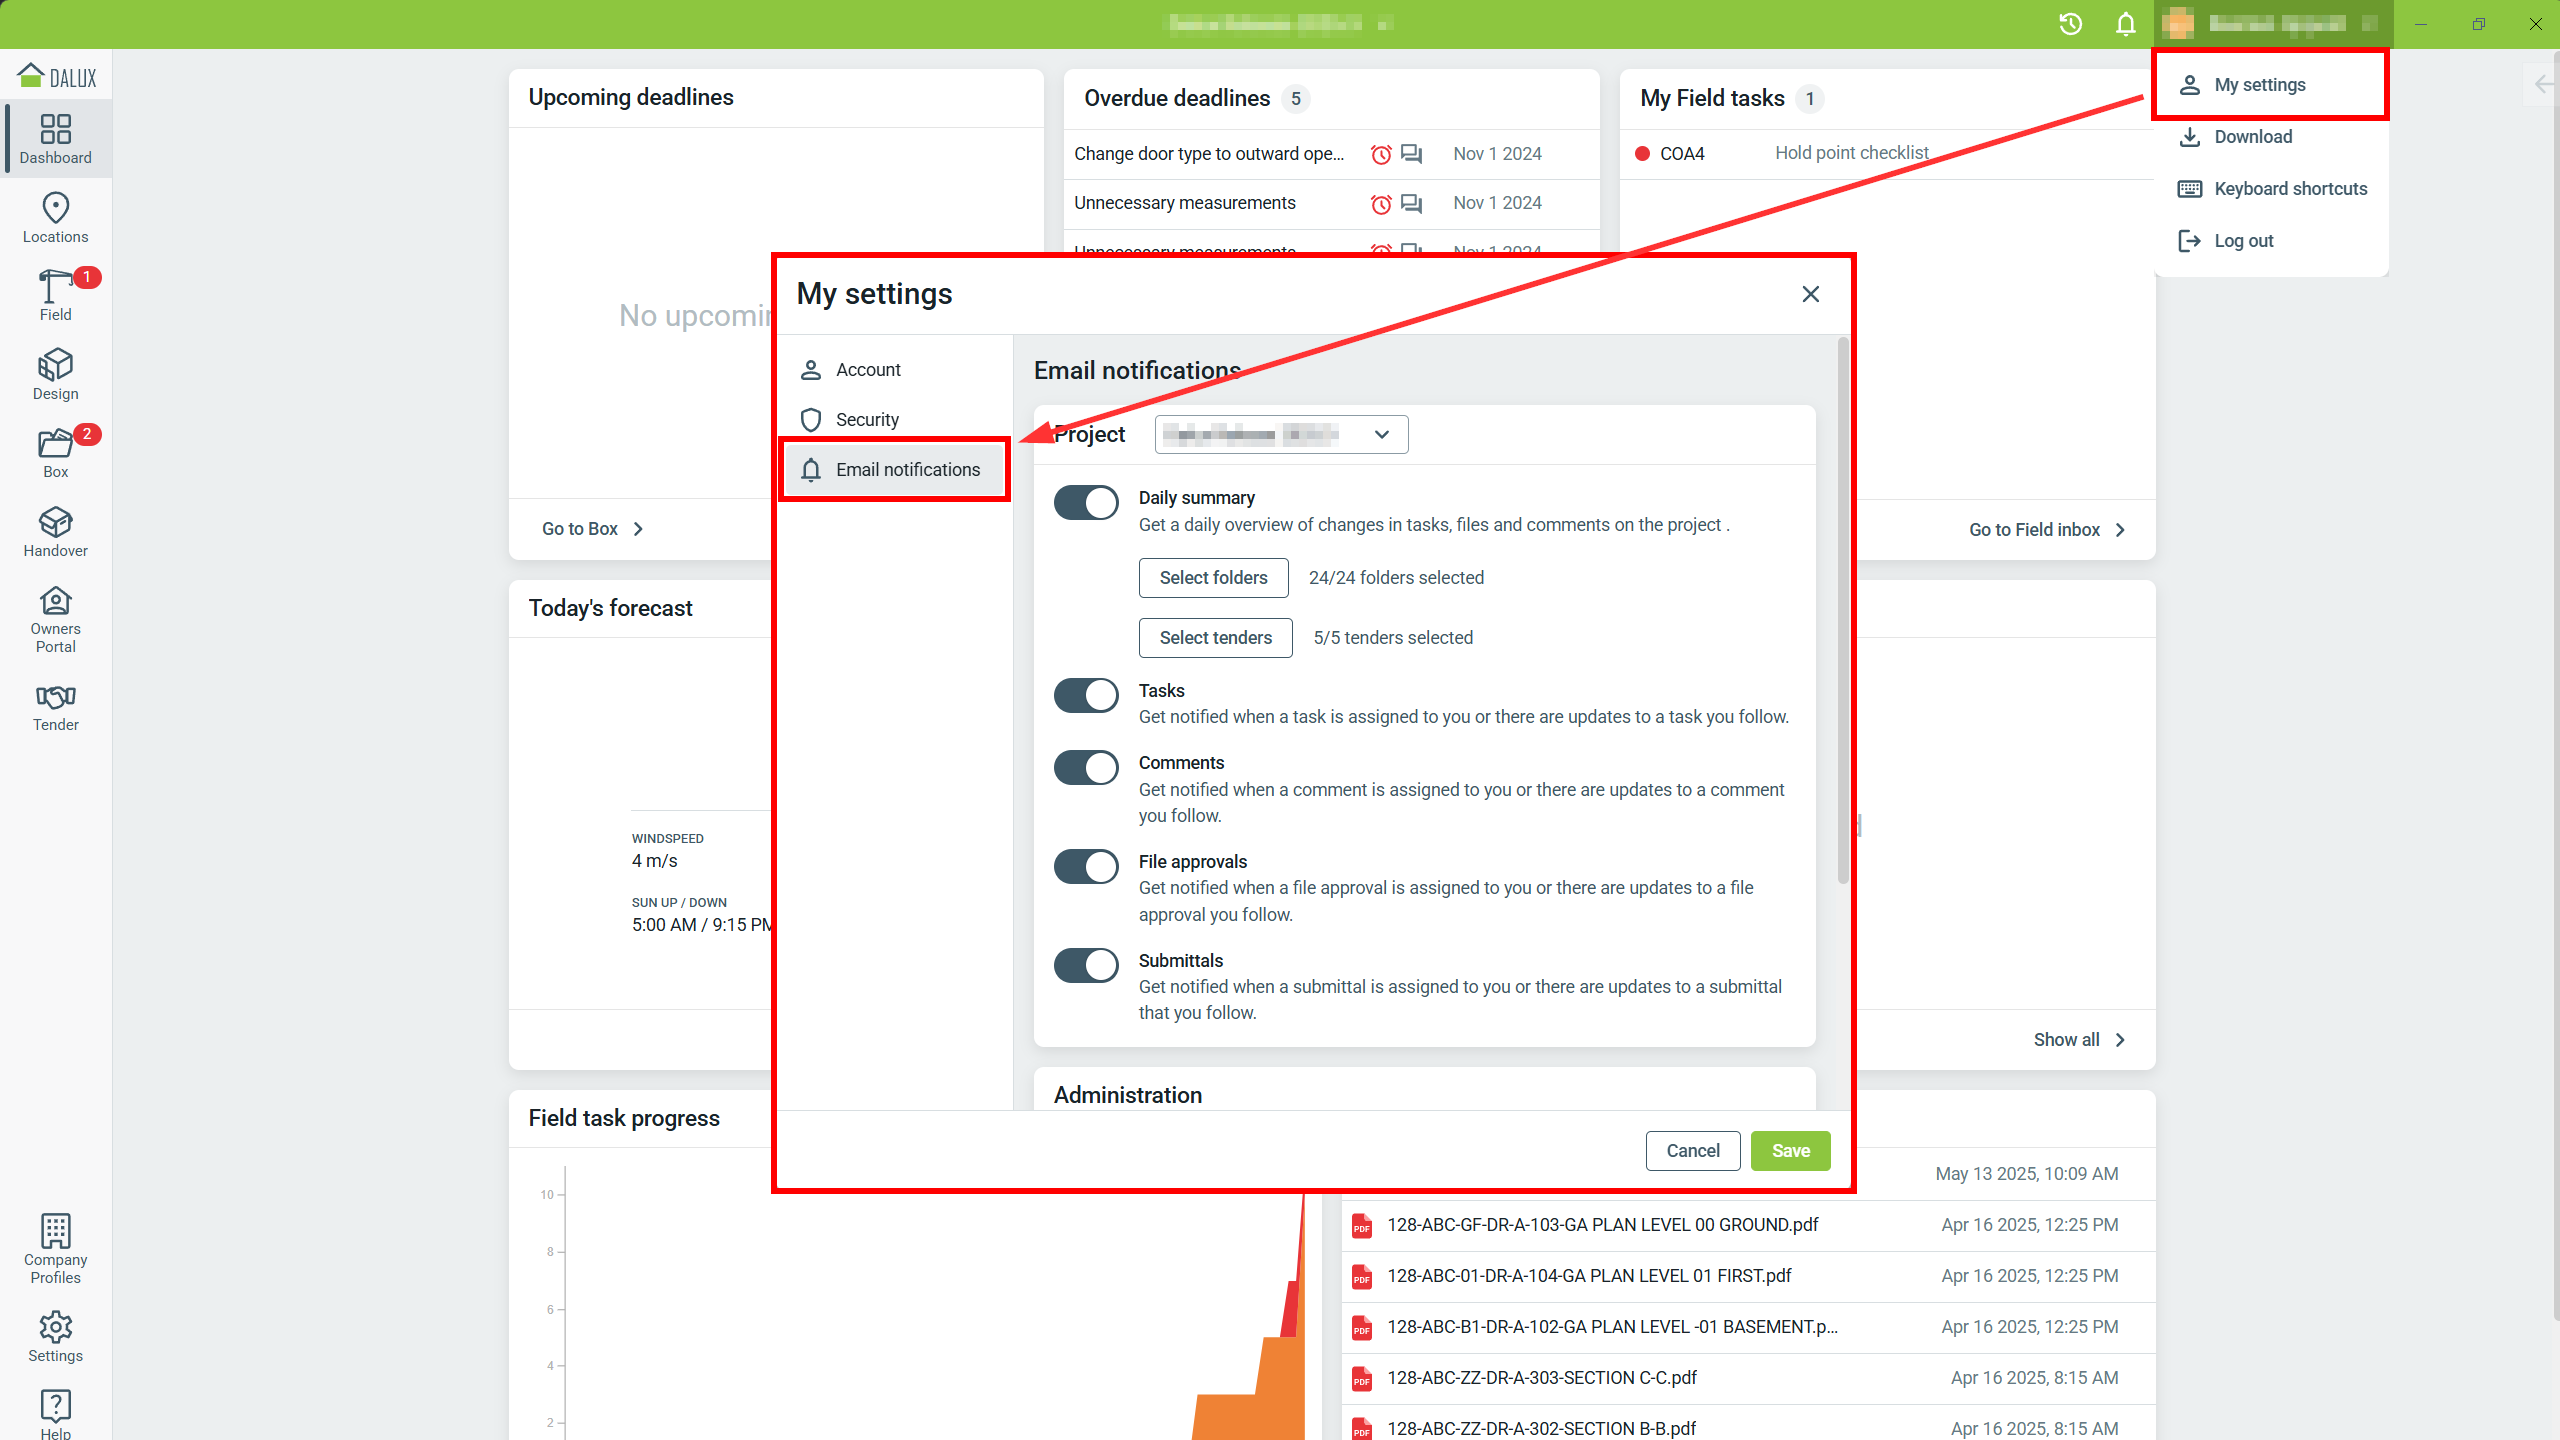Screen dimensions: 2560x1440
Task: Expand the Show all link arrow
Action: pos(2120,1040)
